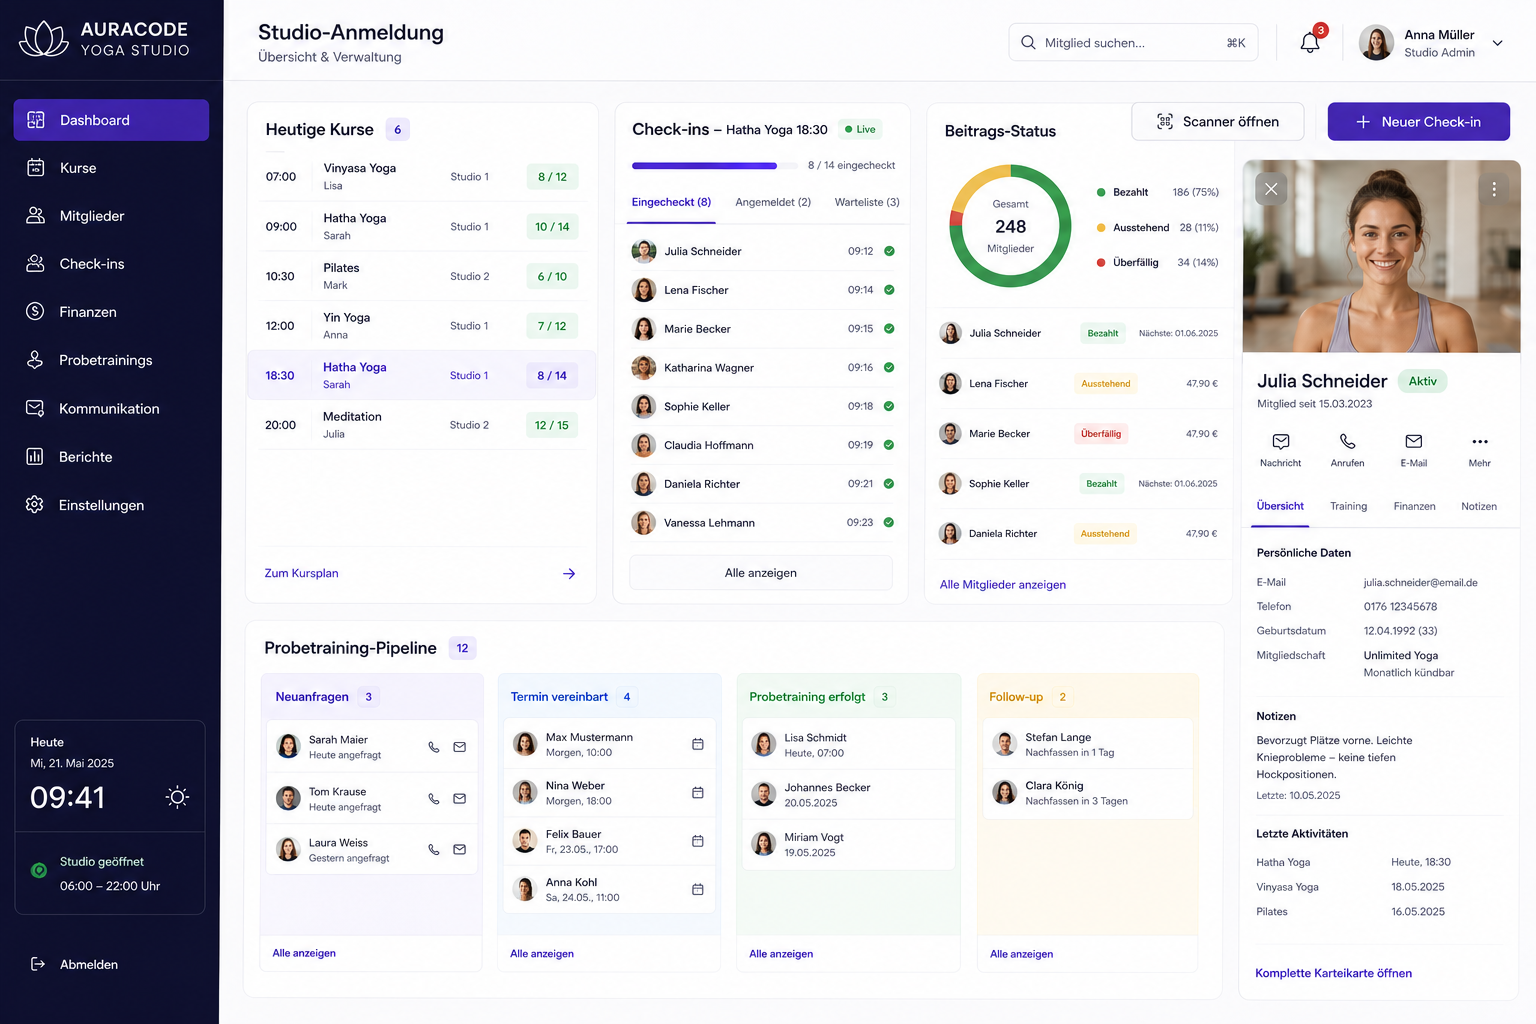The width and height of the screenshot is (1536, 1024).
Task: Open the Anna Müller account dropdown
Action: (1497, 43)
